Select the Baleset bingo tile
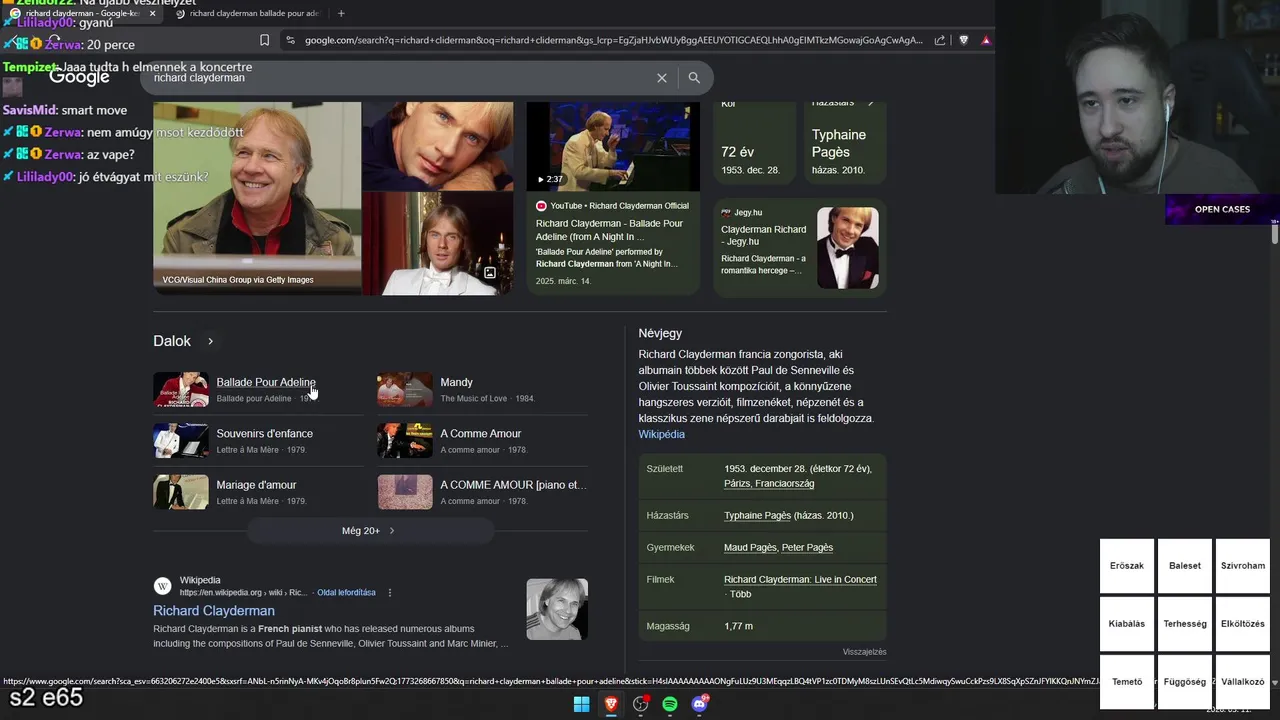Viewport: 1280px width, 720px height. 1185,566
